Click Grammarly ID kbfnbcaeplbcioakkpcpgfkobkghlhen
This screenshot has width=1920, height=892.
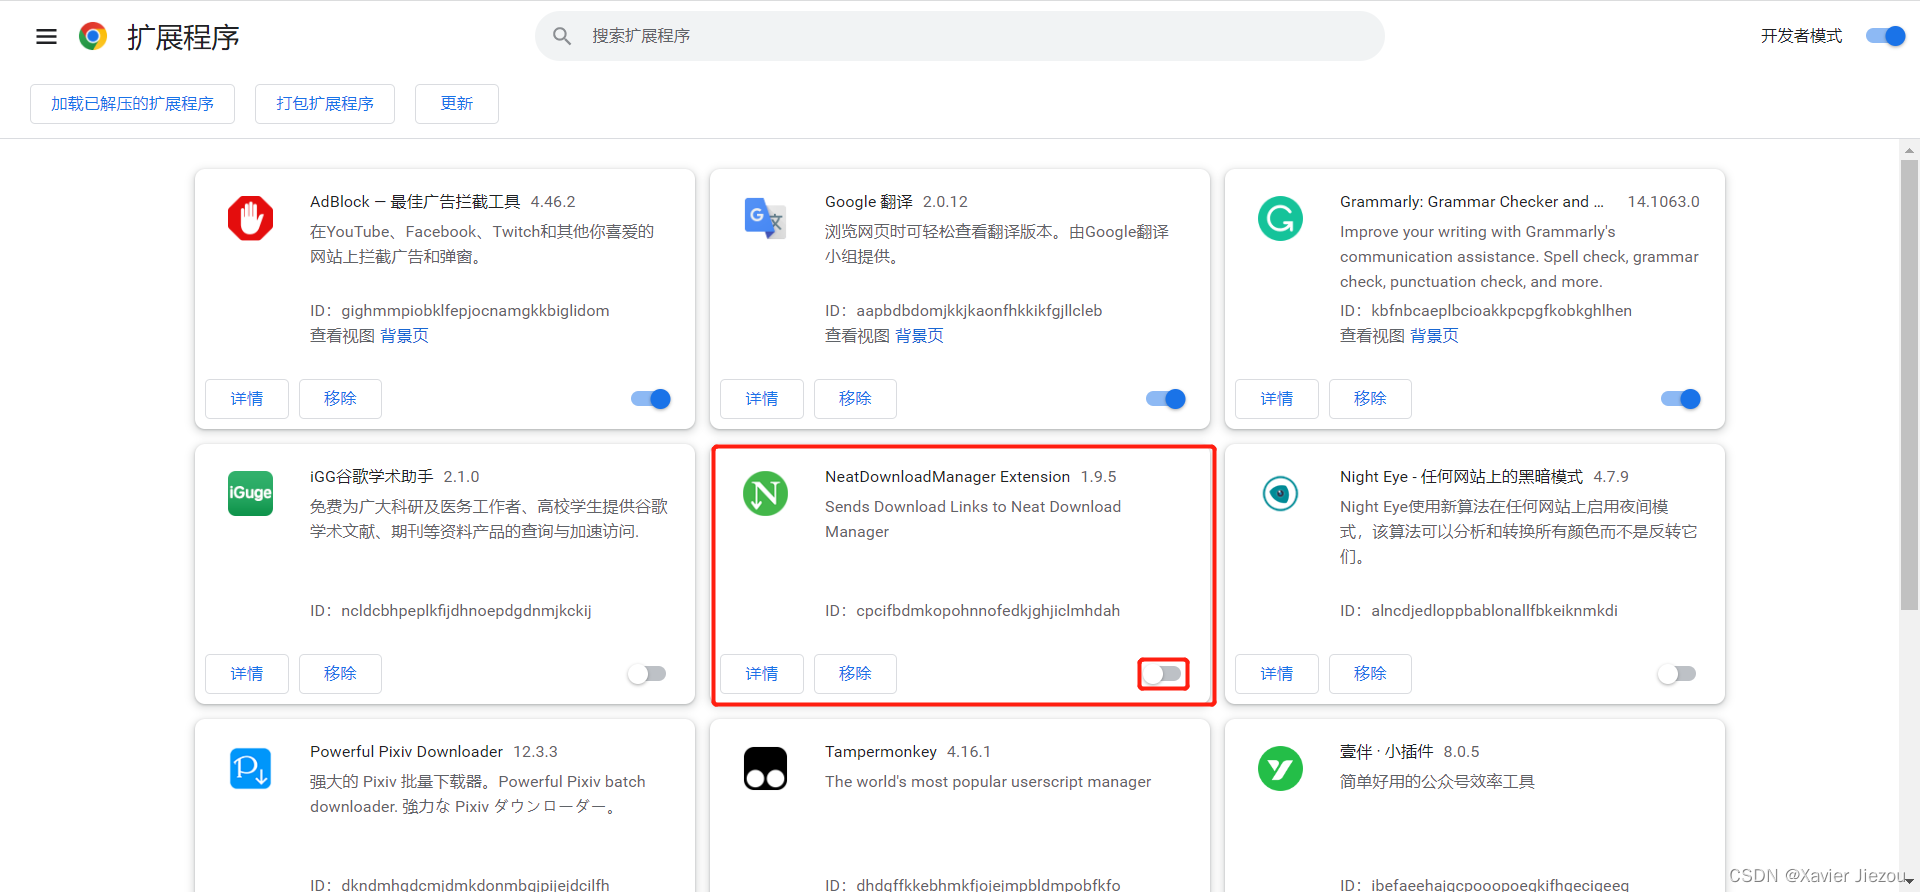point(1501,311)
